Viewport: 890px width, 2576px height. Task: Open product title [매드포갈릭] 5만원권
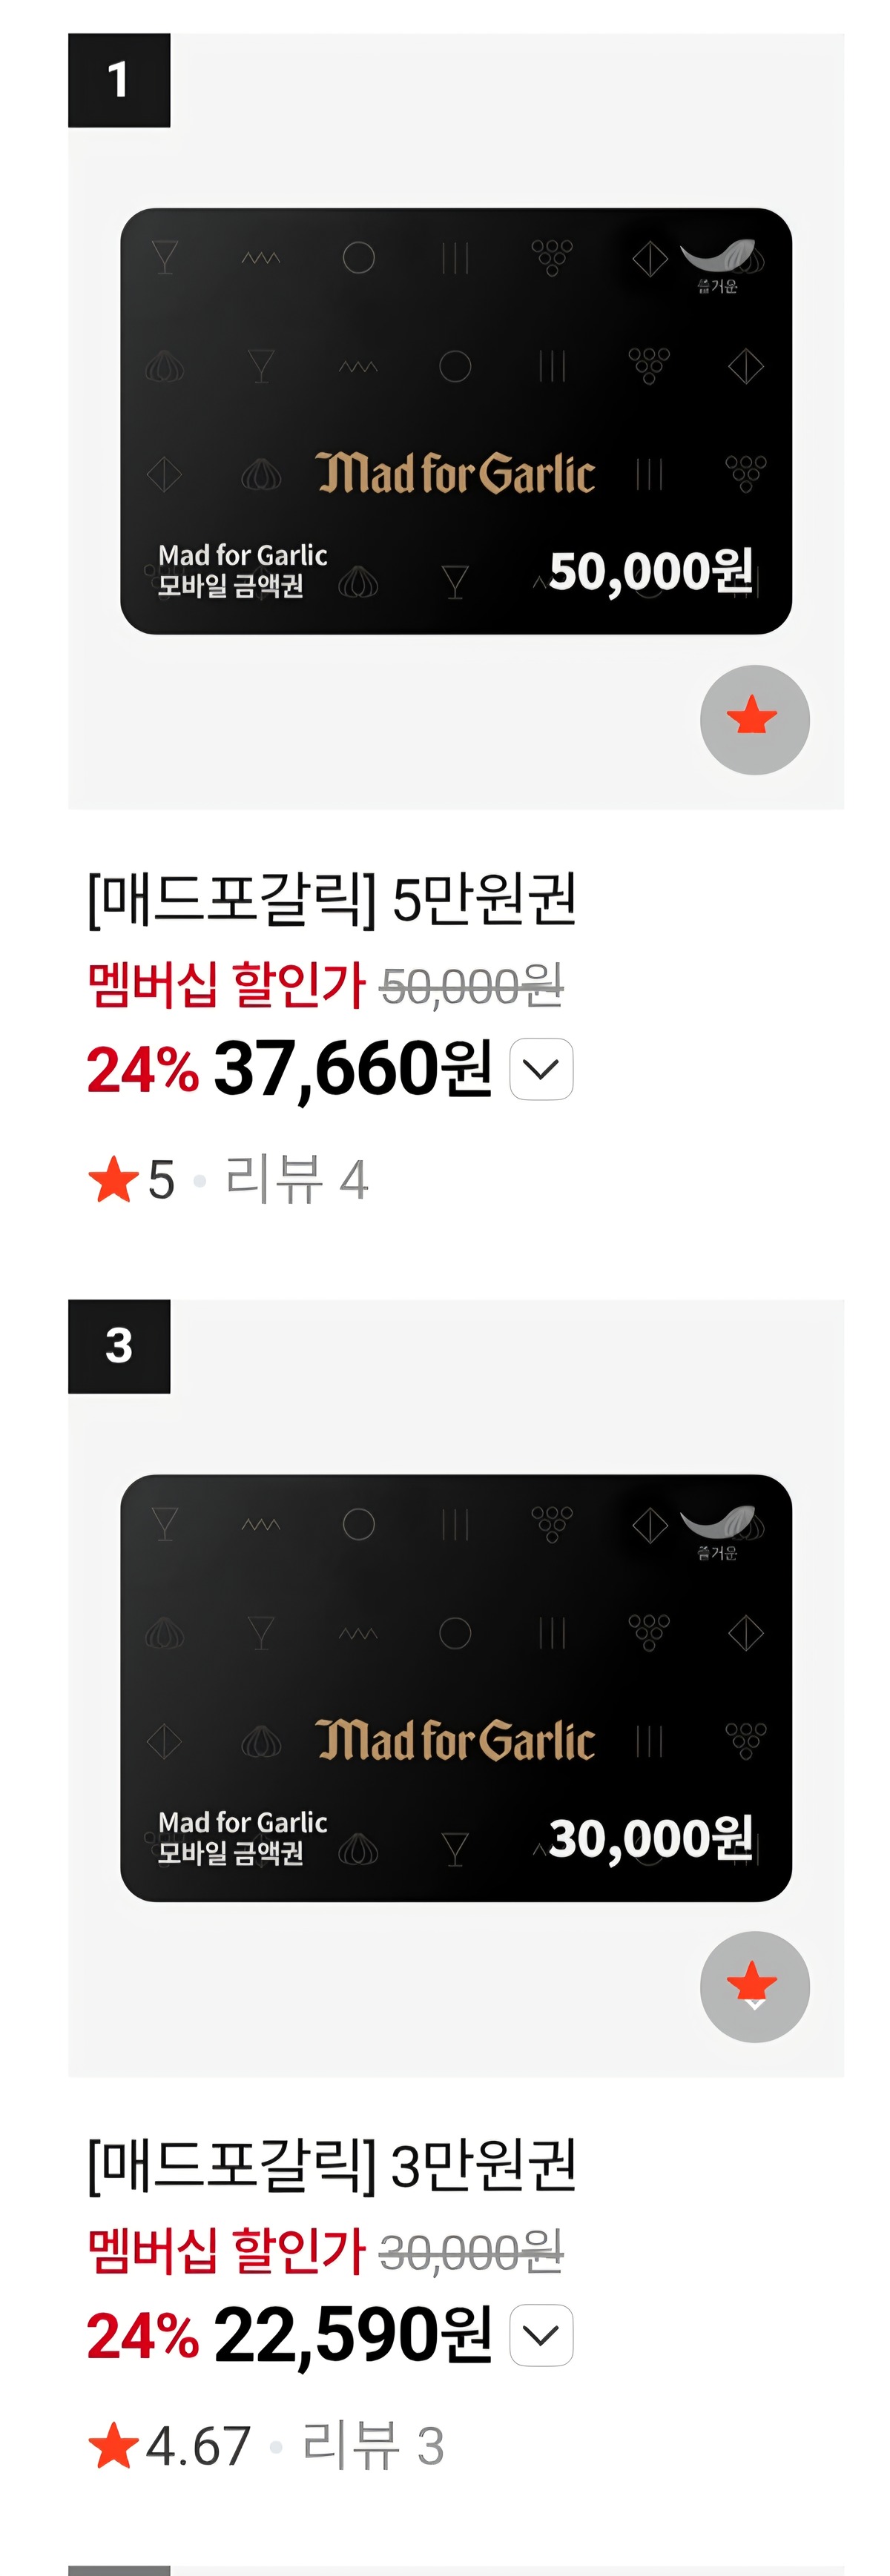(332, 899)
